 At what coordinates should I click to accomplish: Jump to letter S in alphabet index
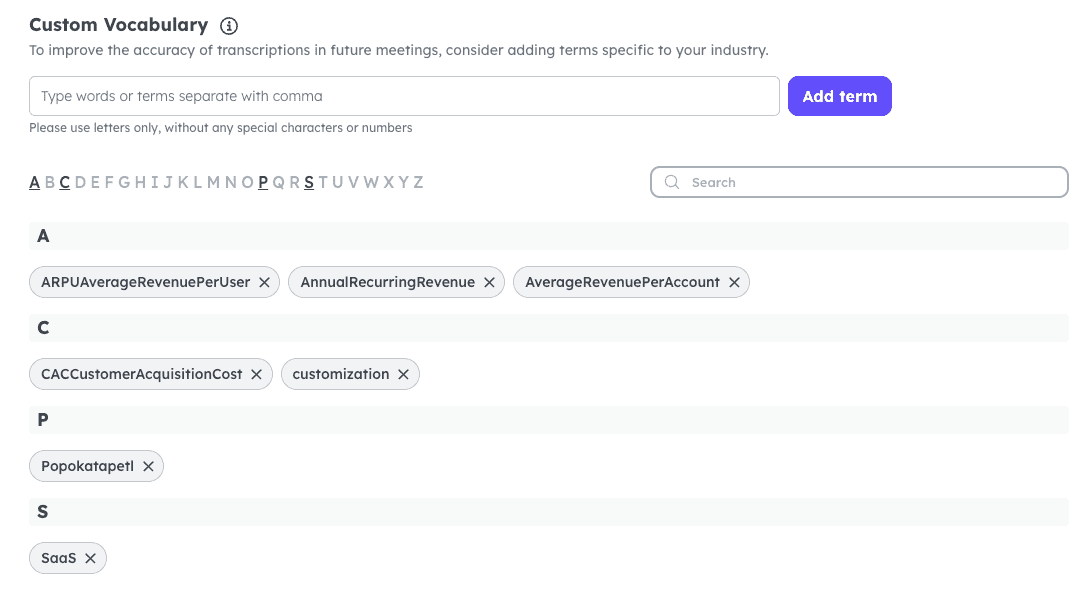309,182
